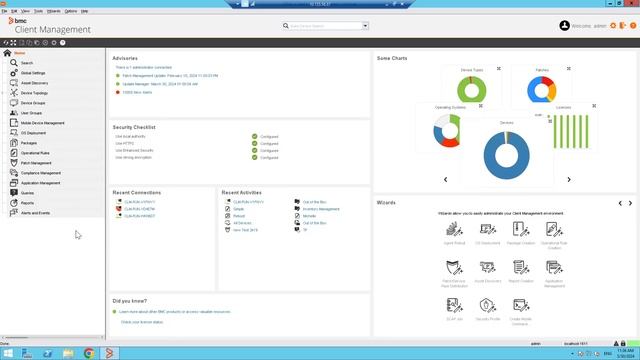
Task: Launch the Agent Rollout wizard
Action: (x=454, y=230)
